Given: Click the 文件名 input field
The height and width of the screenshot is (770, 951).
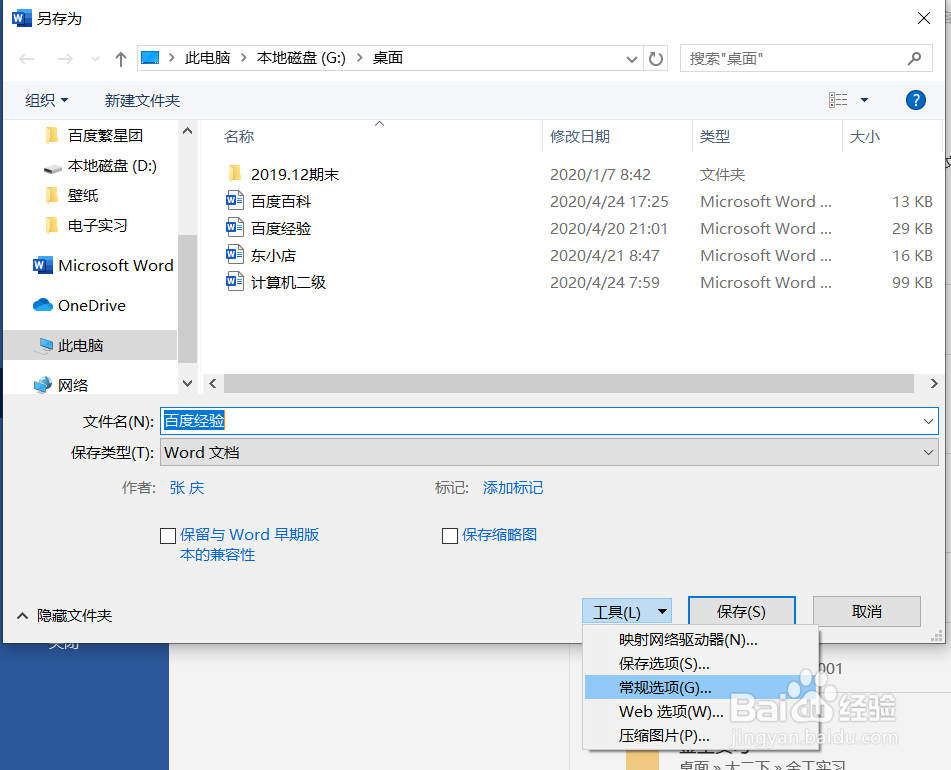Looking at the screenshot, I should coord(549,421).
